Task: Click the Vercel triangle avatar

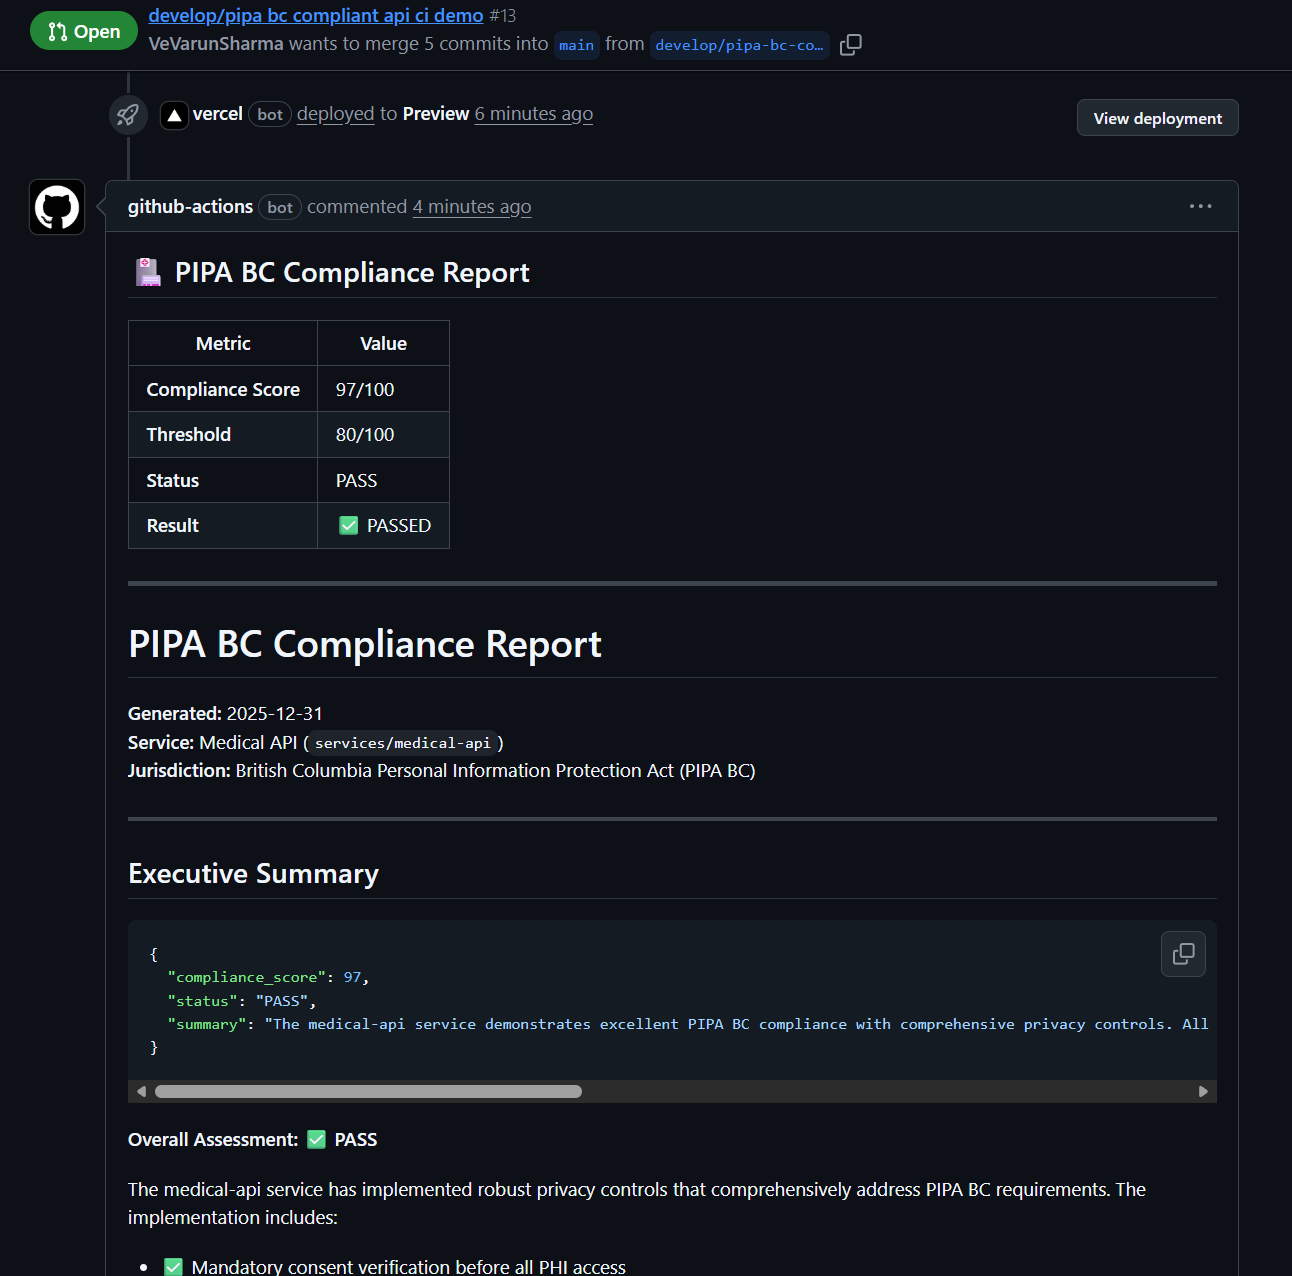Action: [x=174, y=115]
